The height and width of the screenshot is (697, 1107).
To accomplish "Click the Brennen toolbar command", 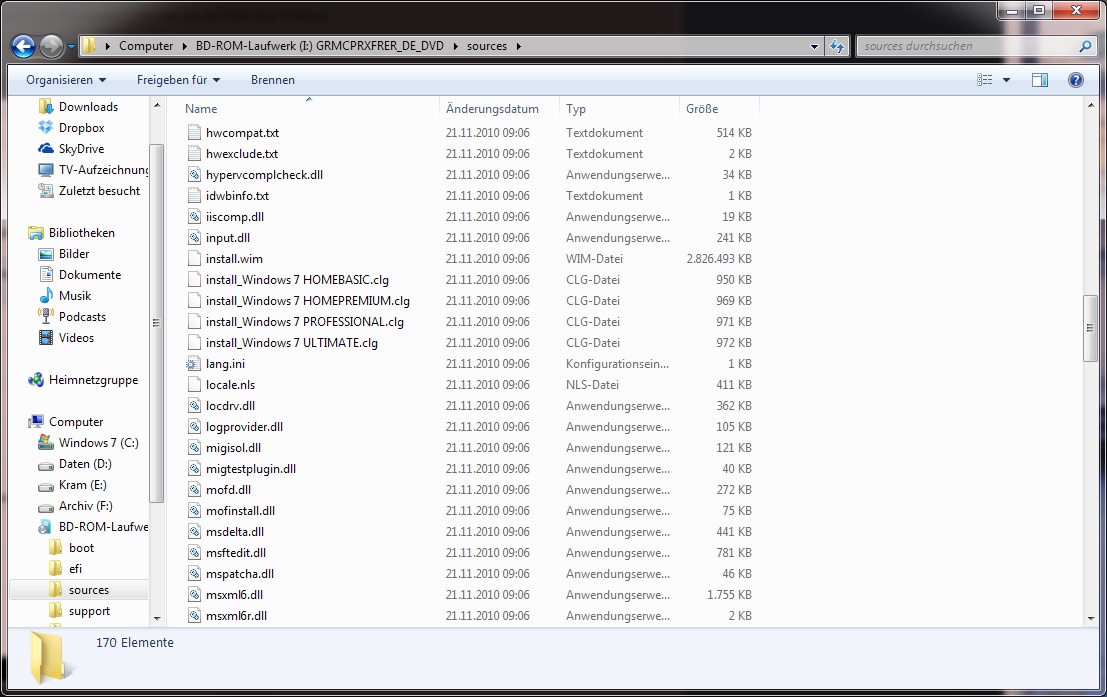I will [273, 80].
